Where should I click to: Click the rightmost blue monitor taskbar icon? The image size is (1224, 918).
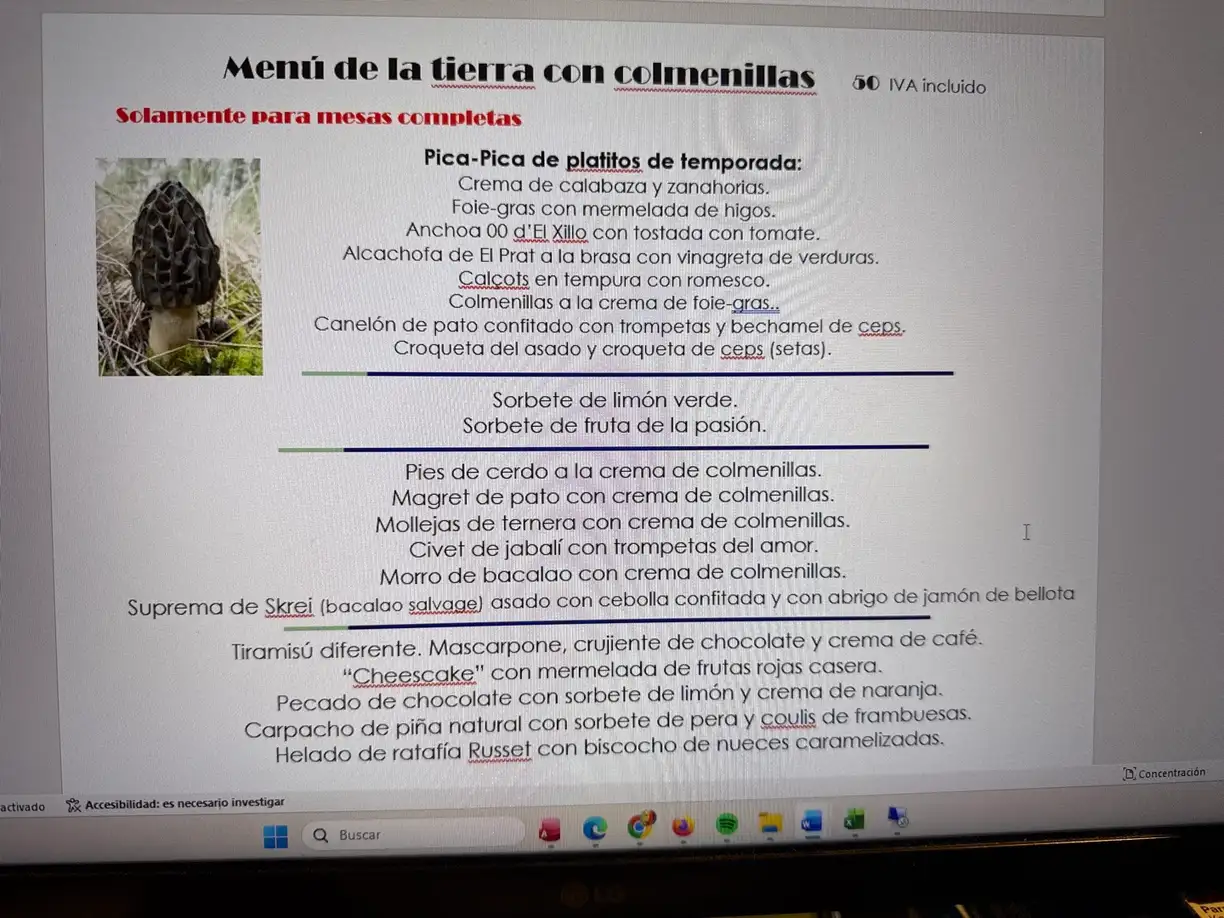(x=898, y=818)
